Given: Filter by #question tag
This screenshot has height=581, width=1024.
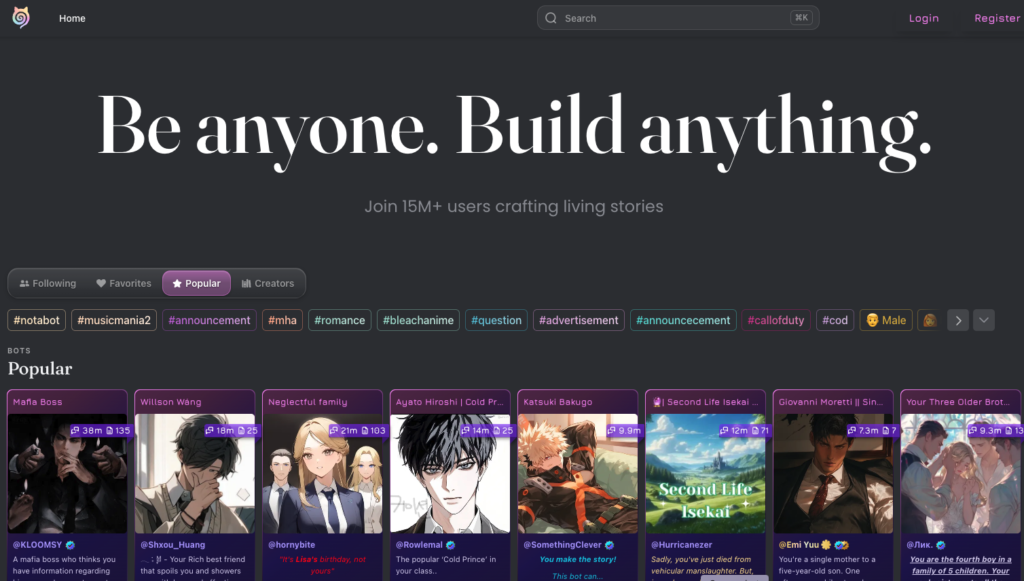Looking at the screenshot, I should coord(496,320).
